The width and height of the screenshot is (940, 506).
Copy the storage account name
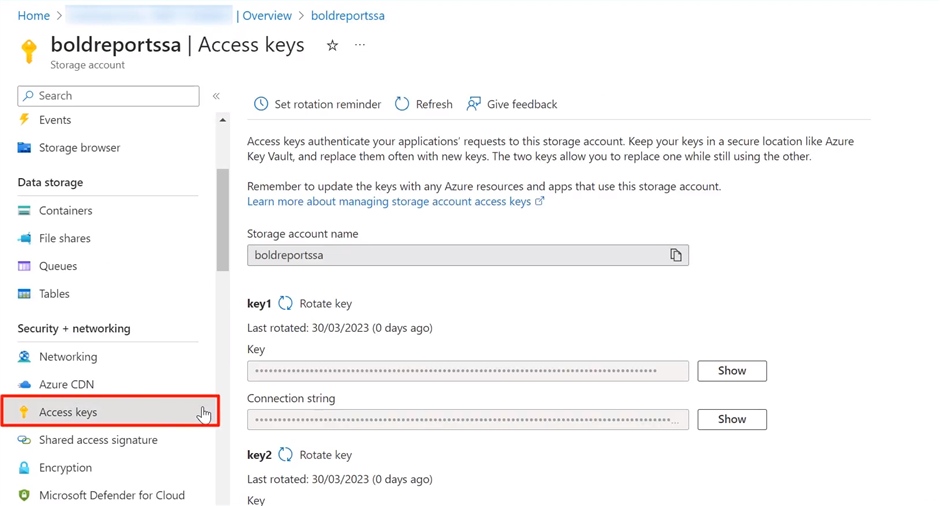[676, 255]
